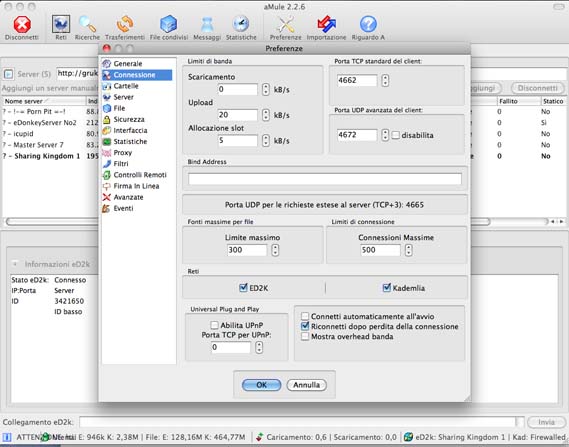Click the TCP port 4662 stepper
This screenshot has height=447, width=569.
point(385,80)
